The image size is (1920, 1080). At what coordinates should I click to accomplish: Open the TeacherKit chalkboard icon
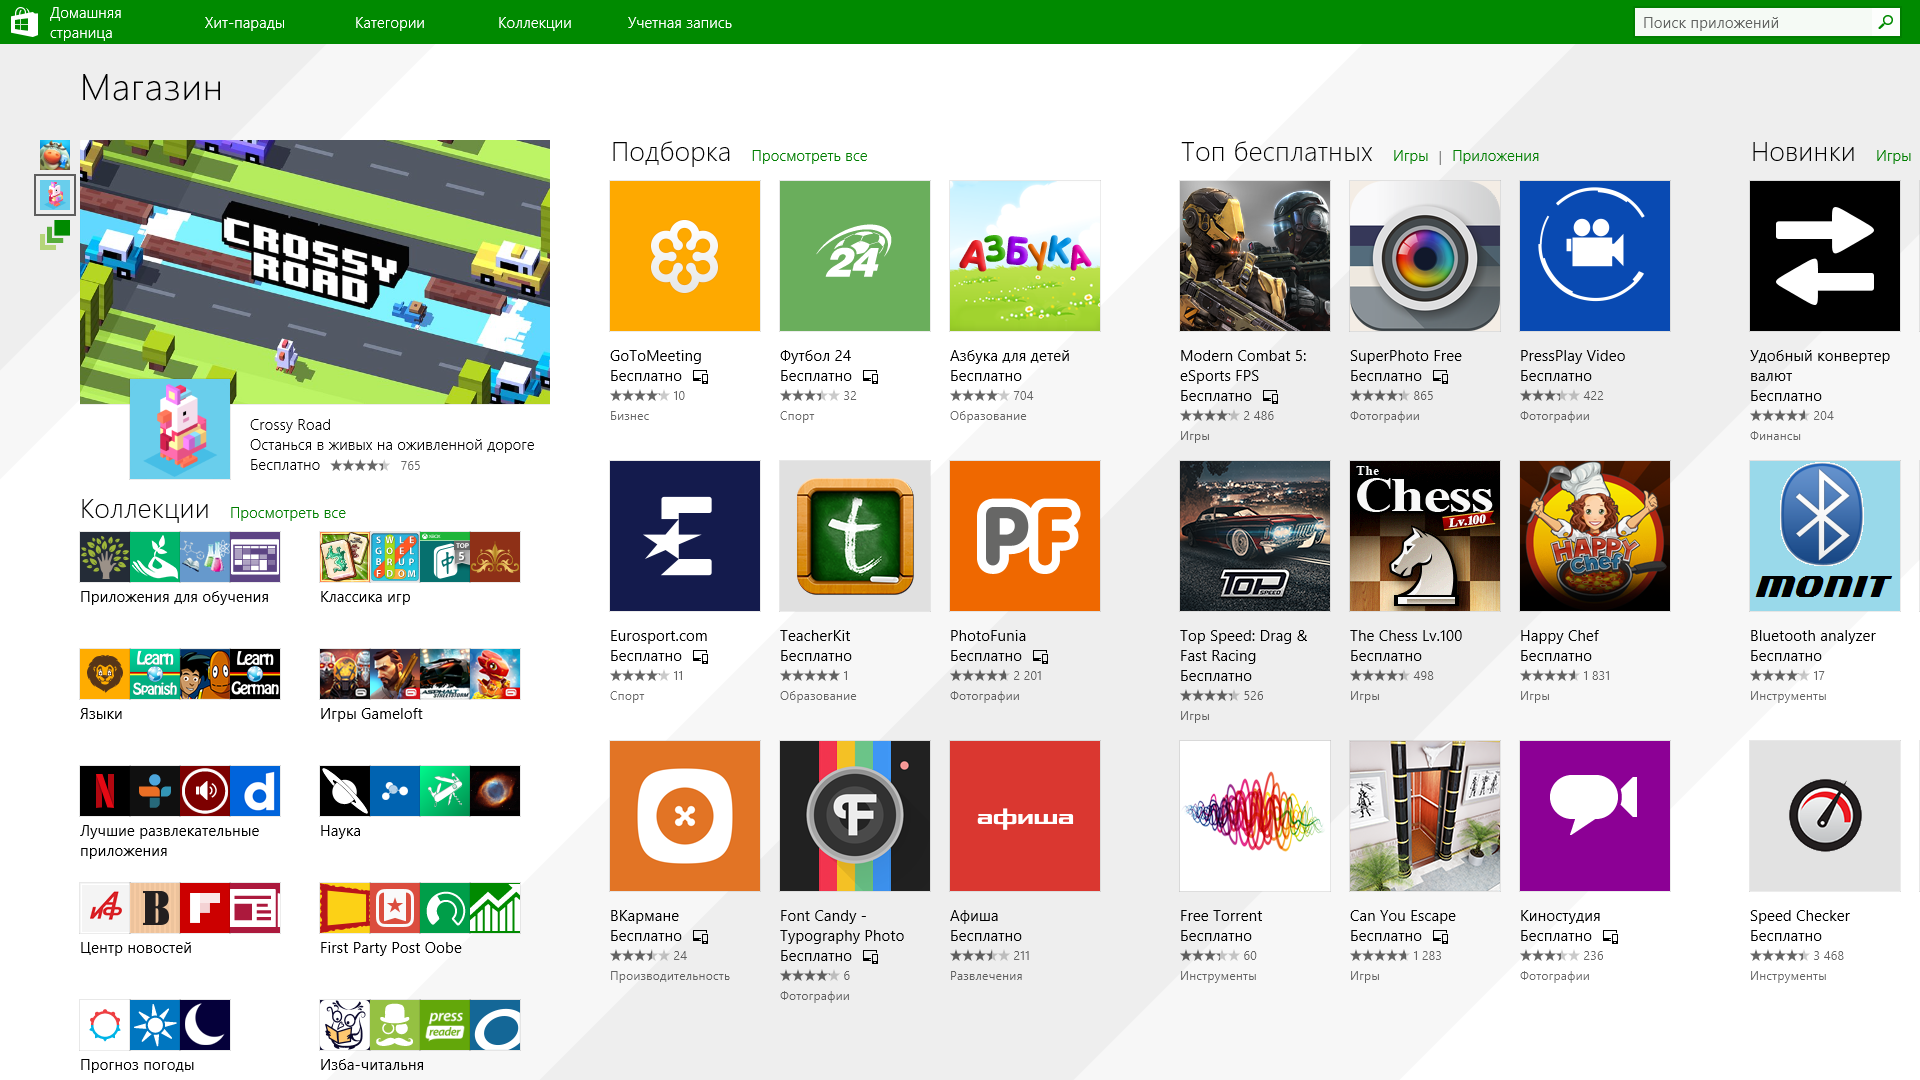tap(855, 536)
